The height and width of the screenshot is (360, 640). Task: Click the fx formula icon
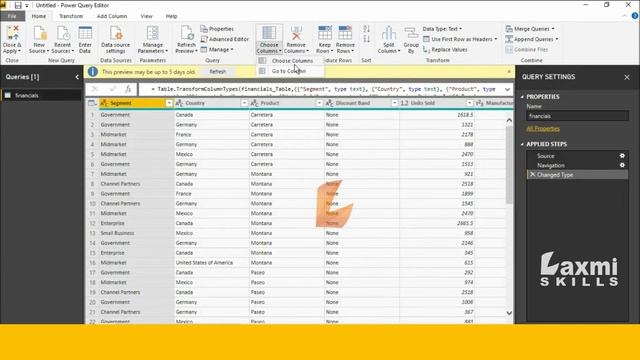[128, 89]
